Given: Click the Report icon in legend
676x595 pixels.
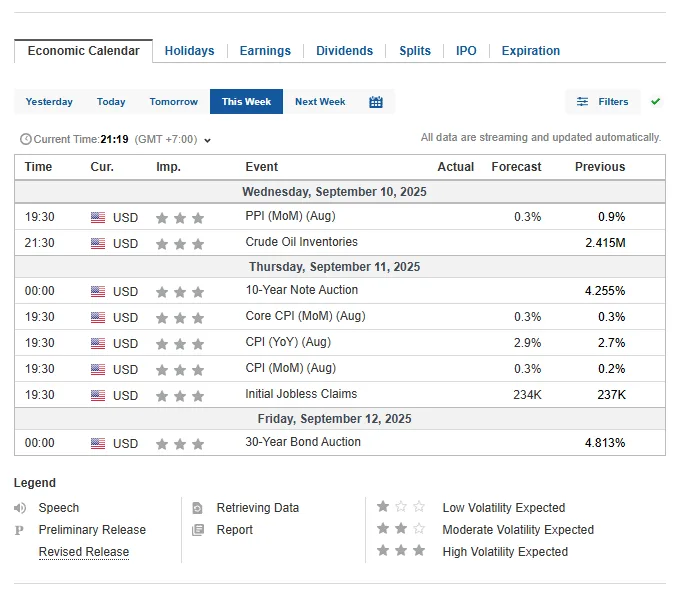Looking at the screenshot, I should [x=197, y=529].
